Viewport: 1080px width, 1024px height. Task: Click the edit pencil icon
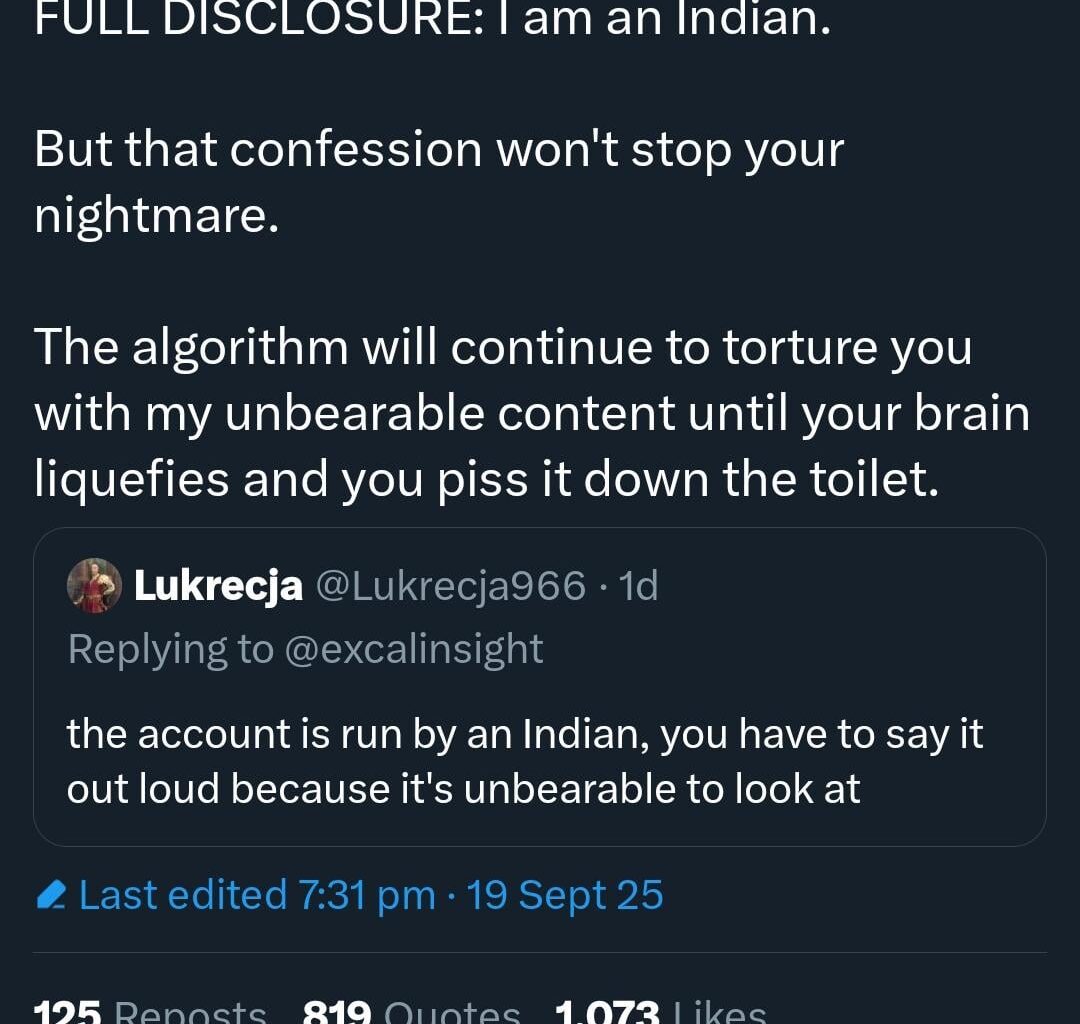pos(50,896)
